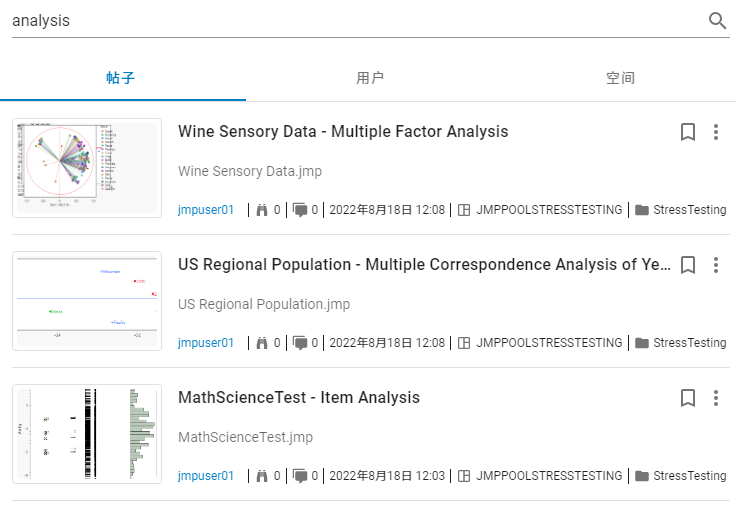
Task: Click 'MathScienceTest.jmp' file name
Action: pos(245,437)
